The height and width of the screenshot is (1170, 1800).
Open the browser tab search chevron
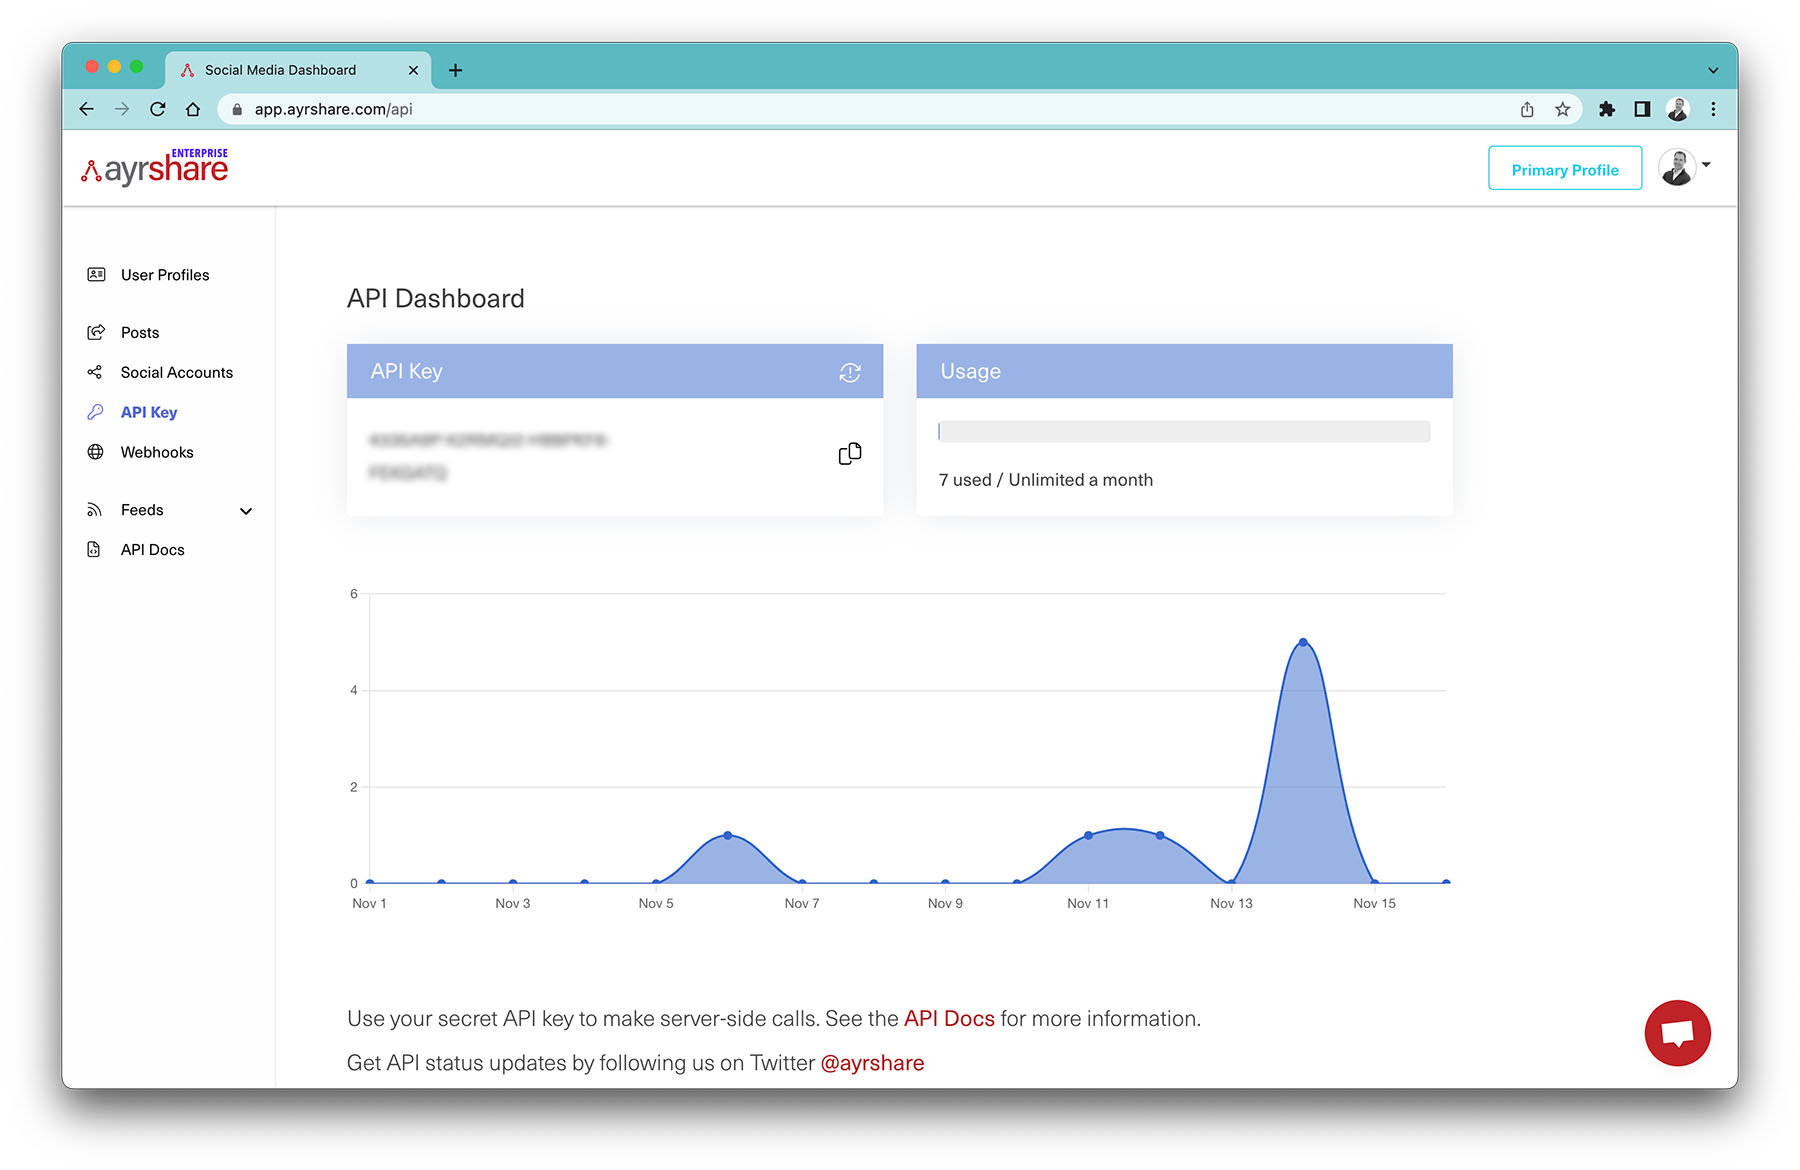point(1712,69)
